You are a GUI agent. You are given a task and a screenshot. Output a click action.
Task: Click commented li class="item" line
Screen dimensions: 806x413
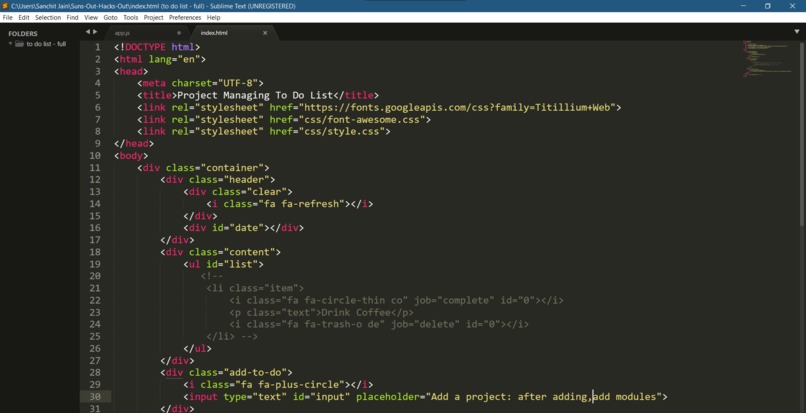coord(255,288)
